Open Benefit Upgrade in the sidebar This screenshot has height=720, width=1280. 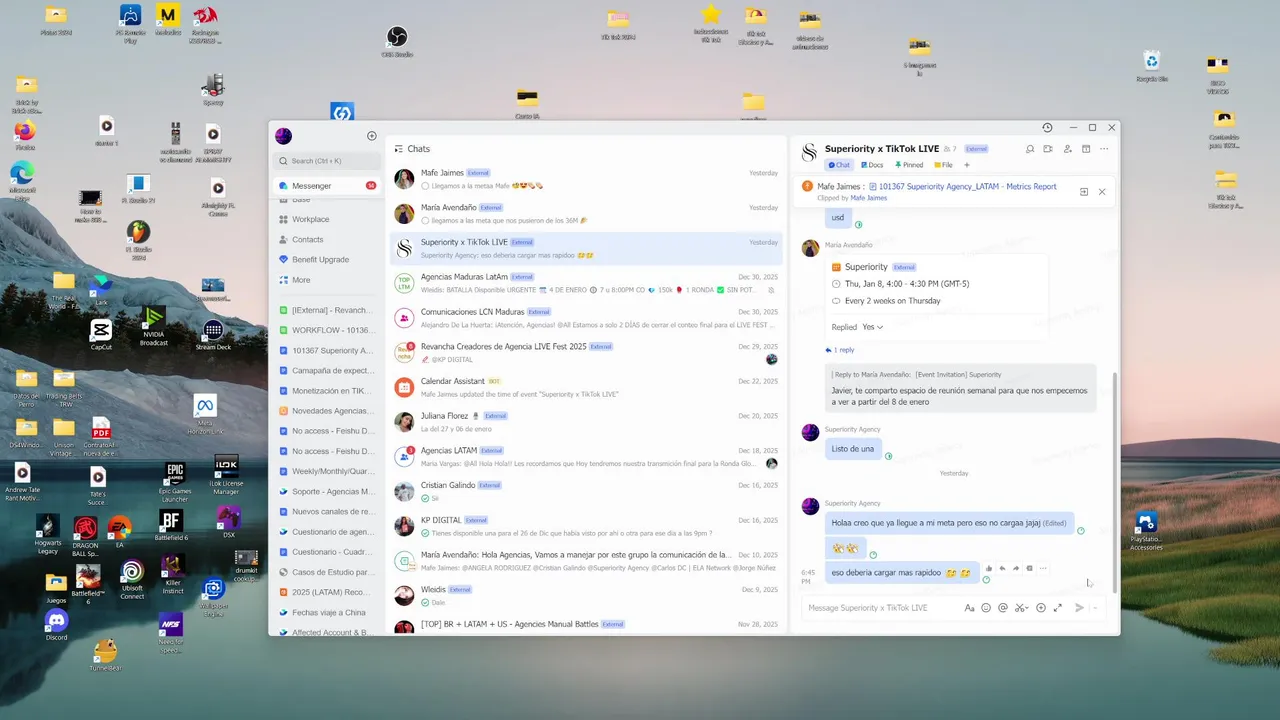click(x=327, y=260)
